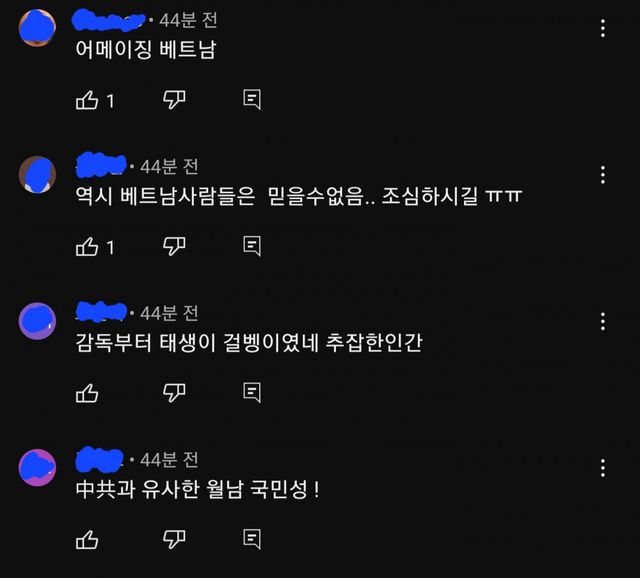Like the '감독부터 태생이' comment
Image resolution: width=640 pixels, height=578 pixels.
coord(87,393)
